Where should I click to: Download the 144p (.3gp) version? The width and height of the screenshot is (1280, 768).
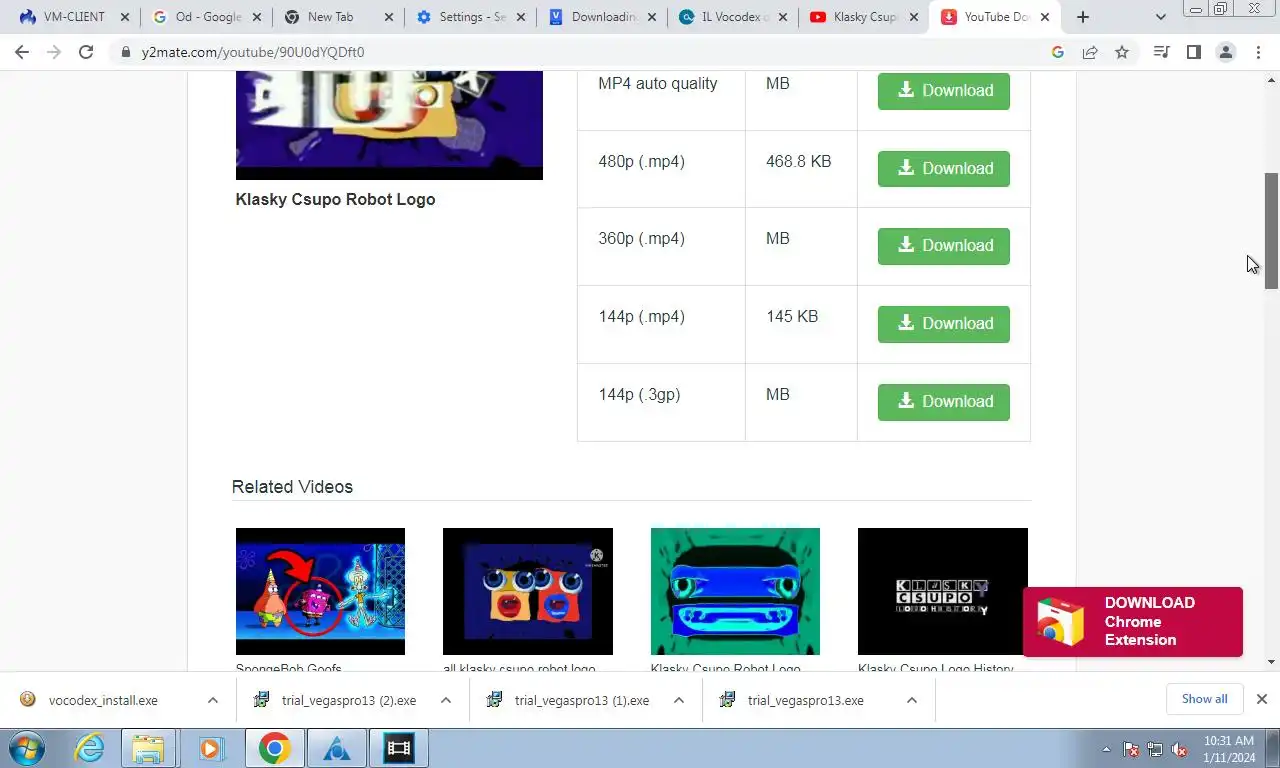point(944,402)
